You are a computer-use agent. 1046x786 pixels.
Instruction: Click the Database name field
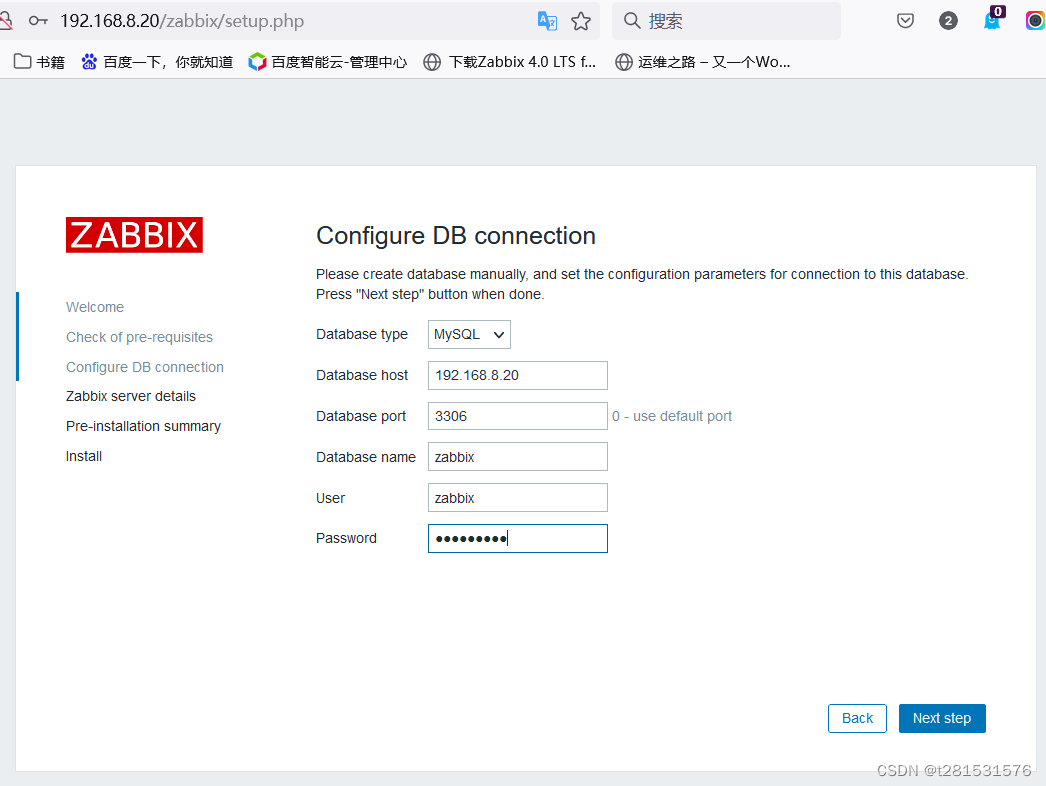[x=518, y=457]
